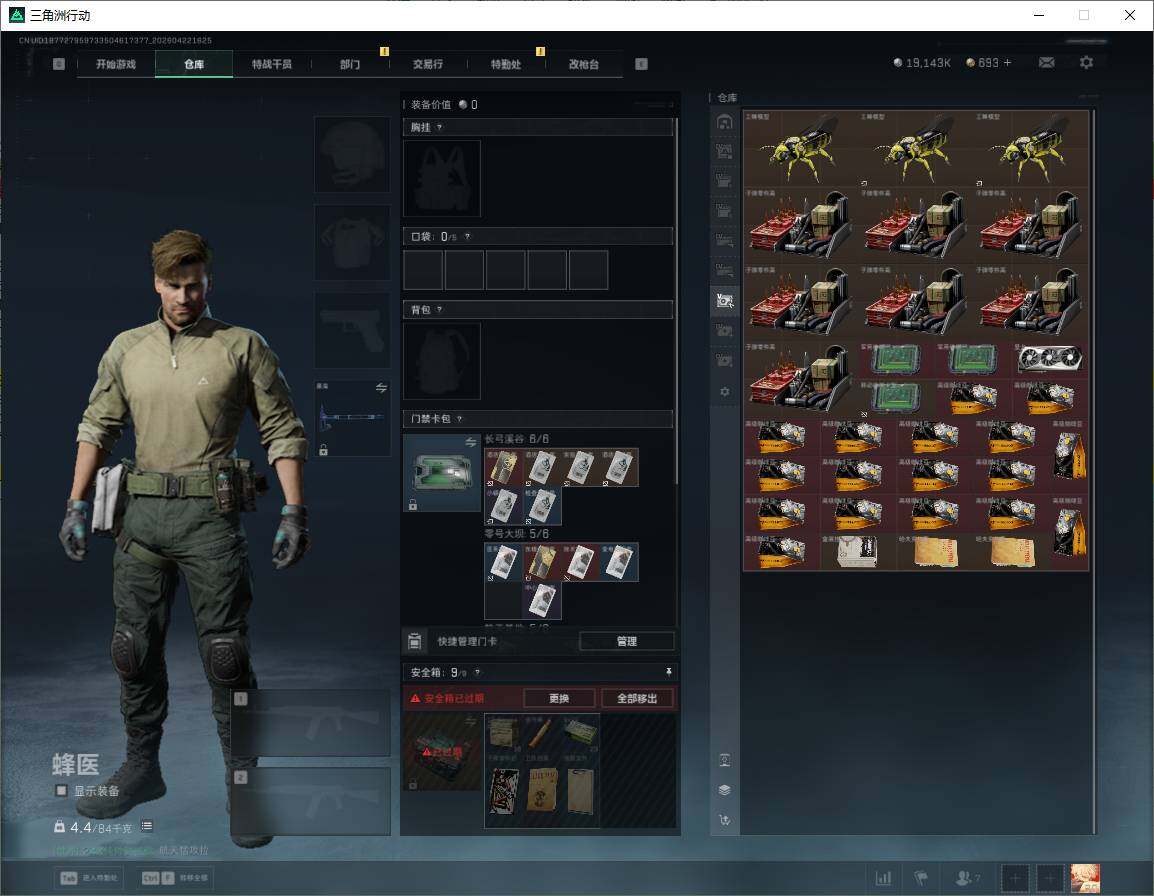Screen dimensions: 1154x896
Task: Click the 全部移出 button
Action: (x=637, y=698)
